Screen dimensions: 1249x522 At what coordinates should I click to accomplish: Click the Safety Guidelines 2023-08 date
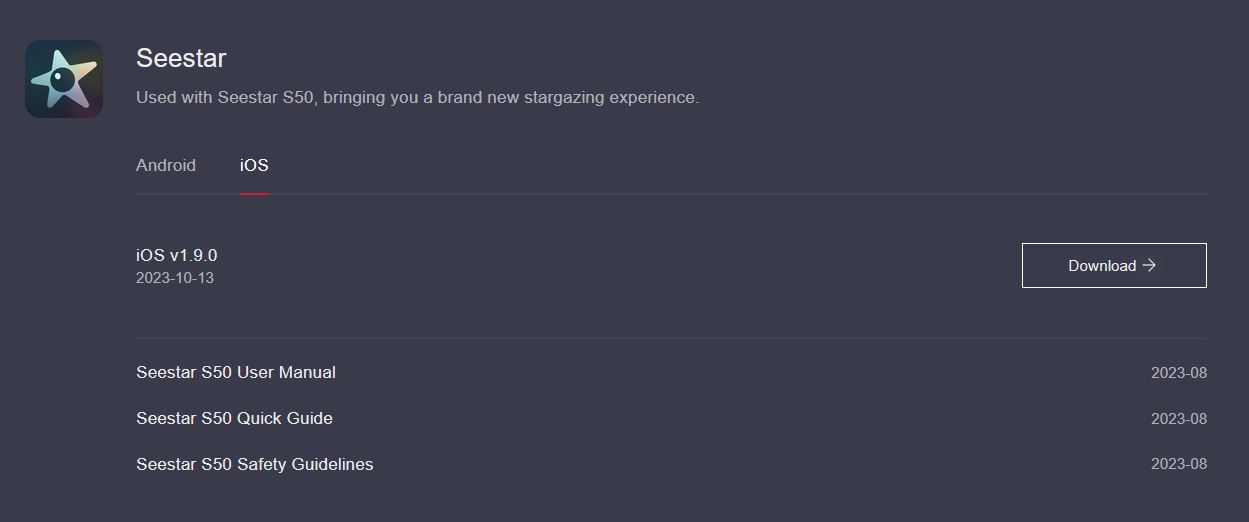(x=1179, y=464)
